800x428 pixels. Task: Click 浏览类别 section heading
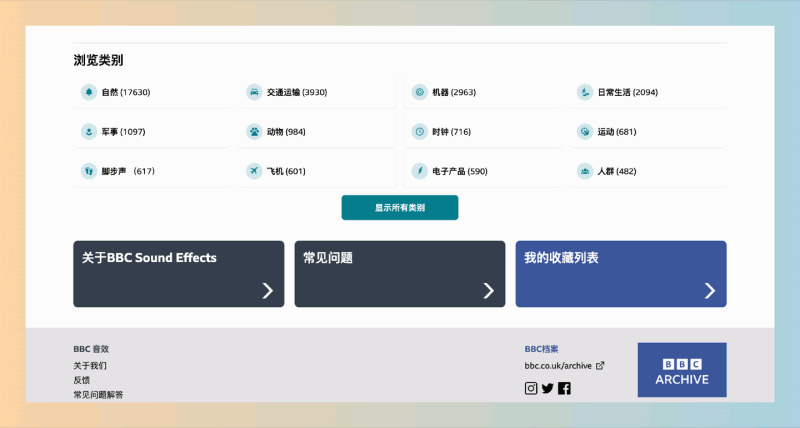click(98, 60)
